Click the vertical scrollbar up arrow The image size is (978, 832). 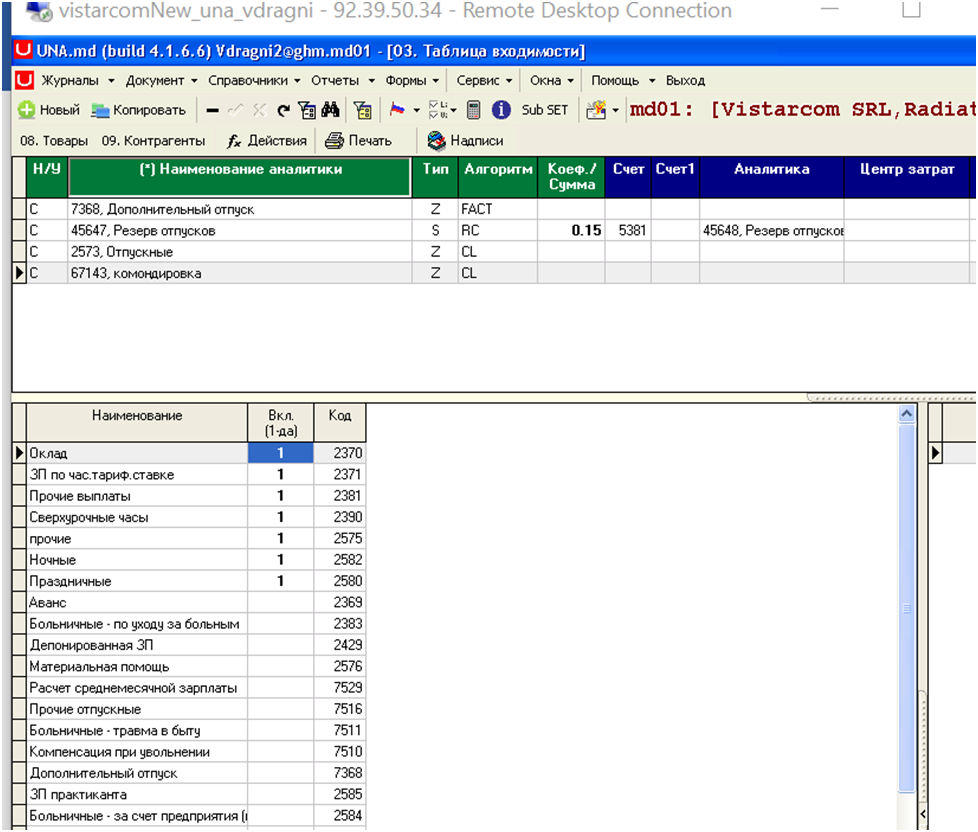coord(907,413)
